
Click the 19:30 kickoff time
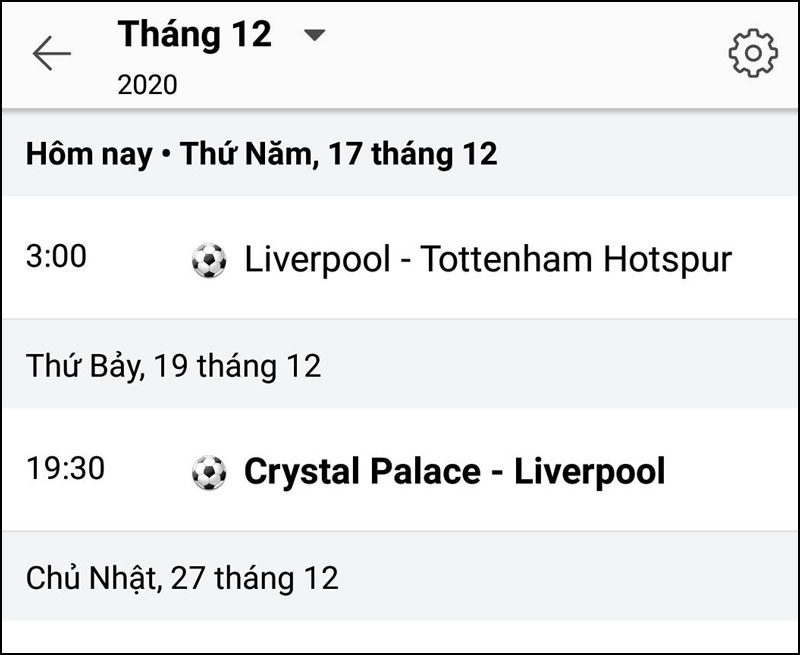tap(65, 468)
